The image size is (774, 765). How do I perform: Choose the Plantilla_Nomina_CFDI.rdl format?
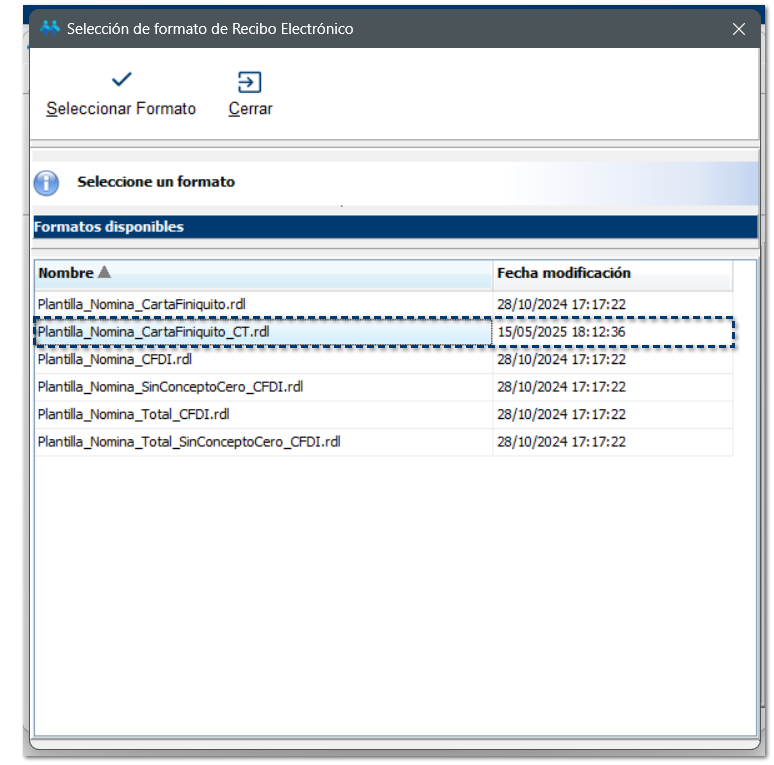[115, 359]
